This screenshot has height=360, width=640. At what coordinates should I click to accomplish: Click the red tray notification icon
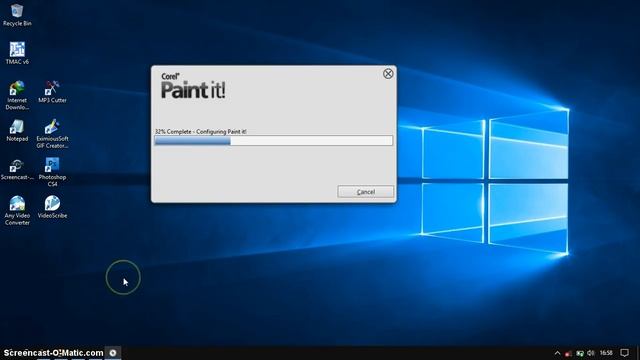[568, 353]
